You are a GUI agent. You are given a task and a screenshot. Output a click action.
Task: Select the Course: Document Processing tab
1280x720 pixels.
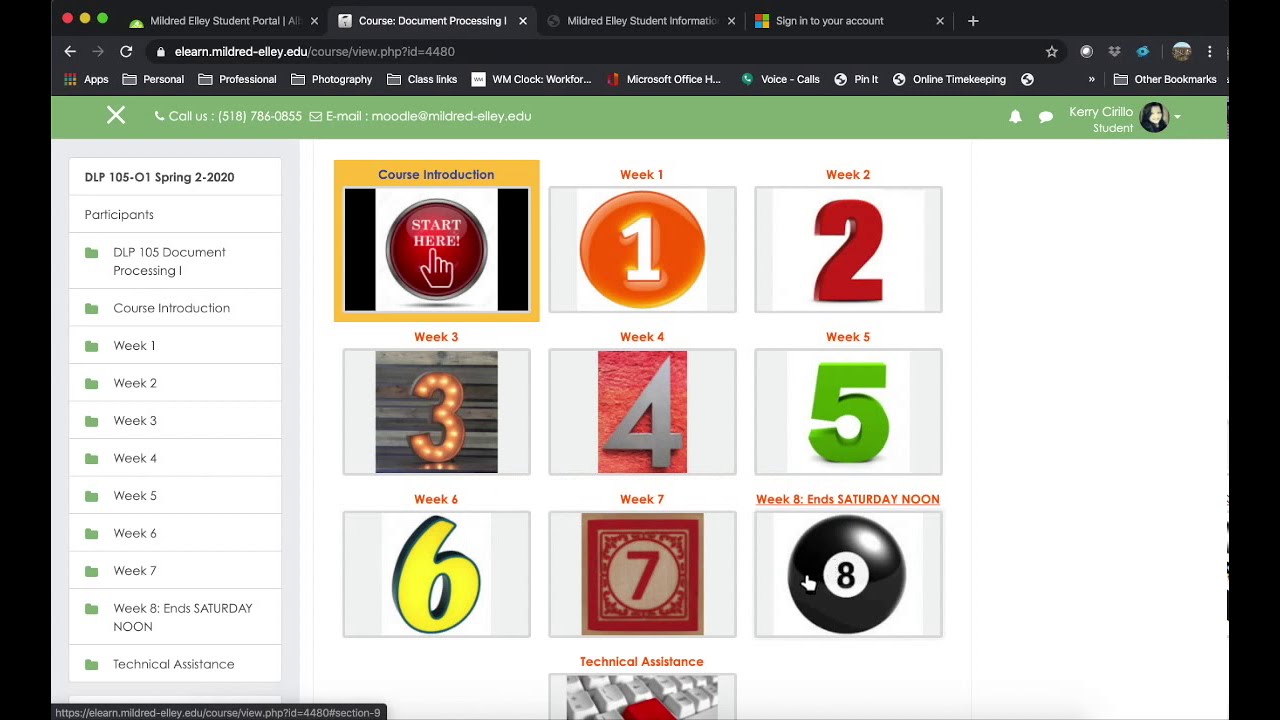coord(432,20)
